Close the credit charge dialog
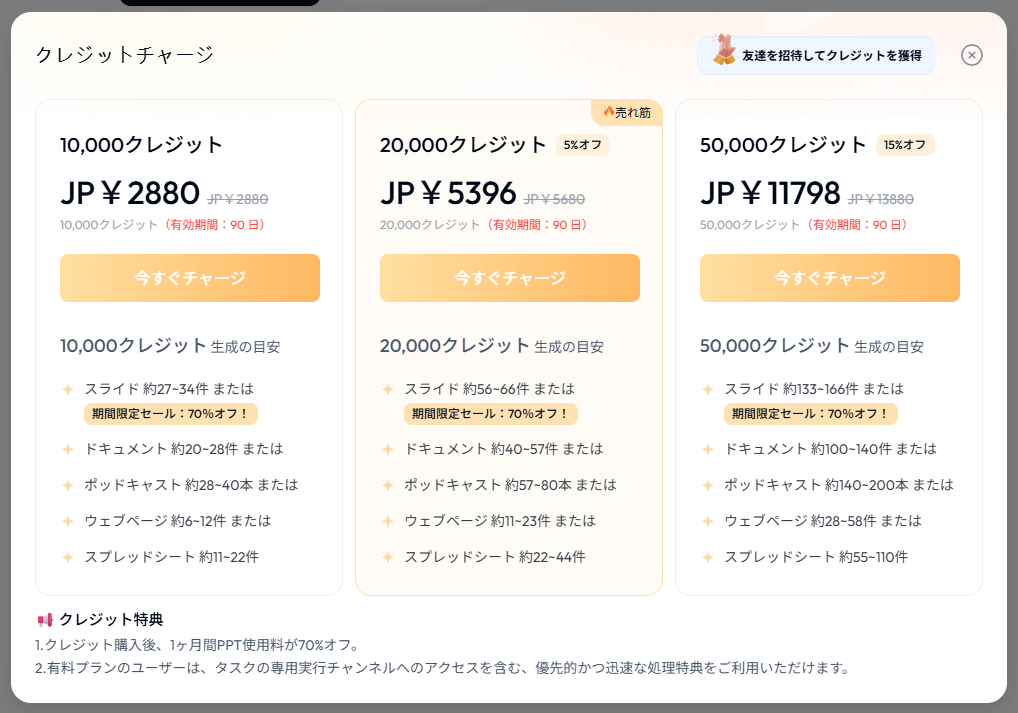 point(971,55)
